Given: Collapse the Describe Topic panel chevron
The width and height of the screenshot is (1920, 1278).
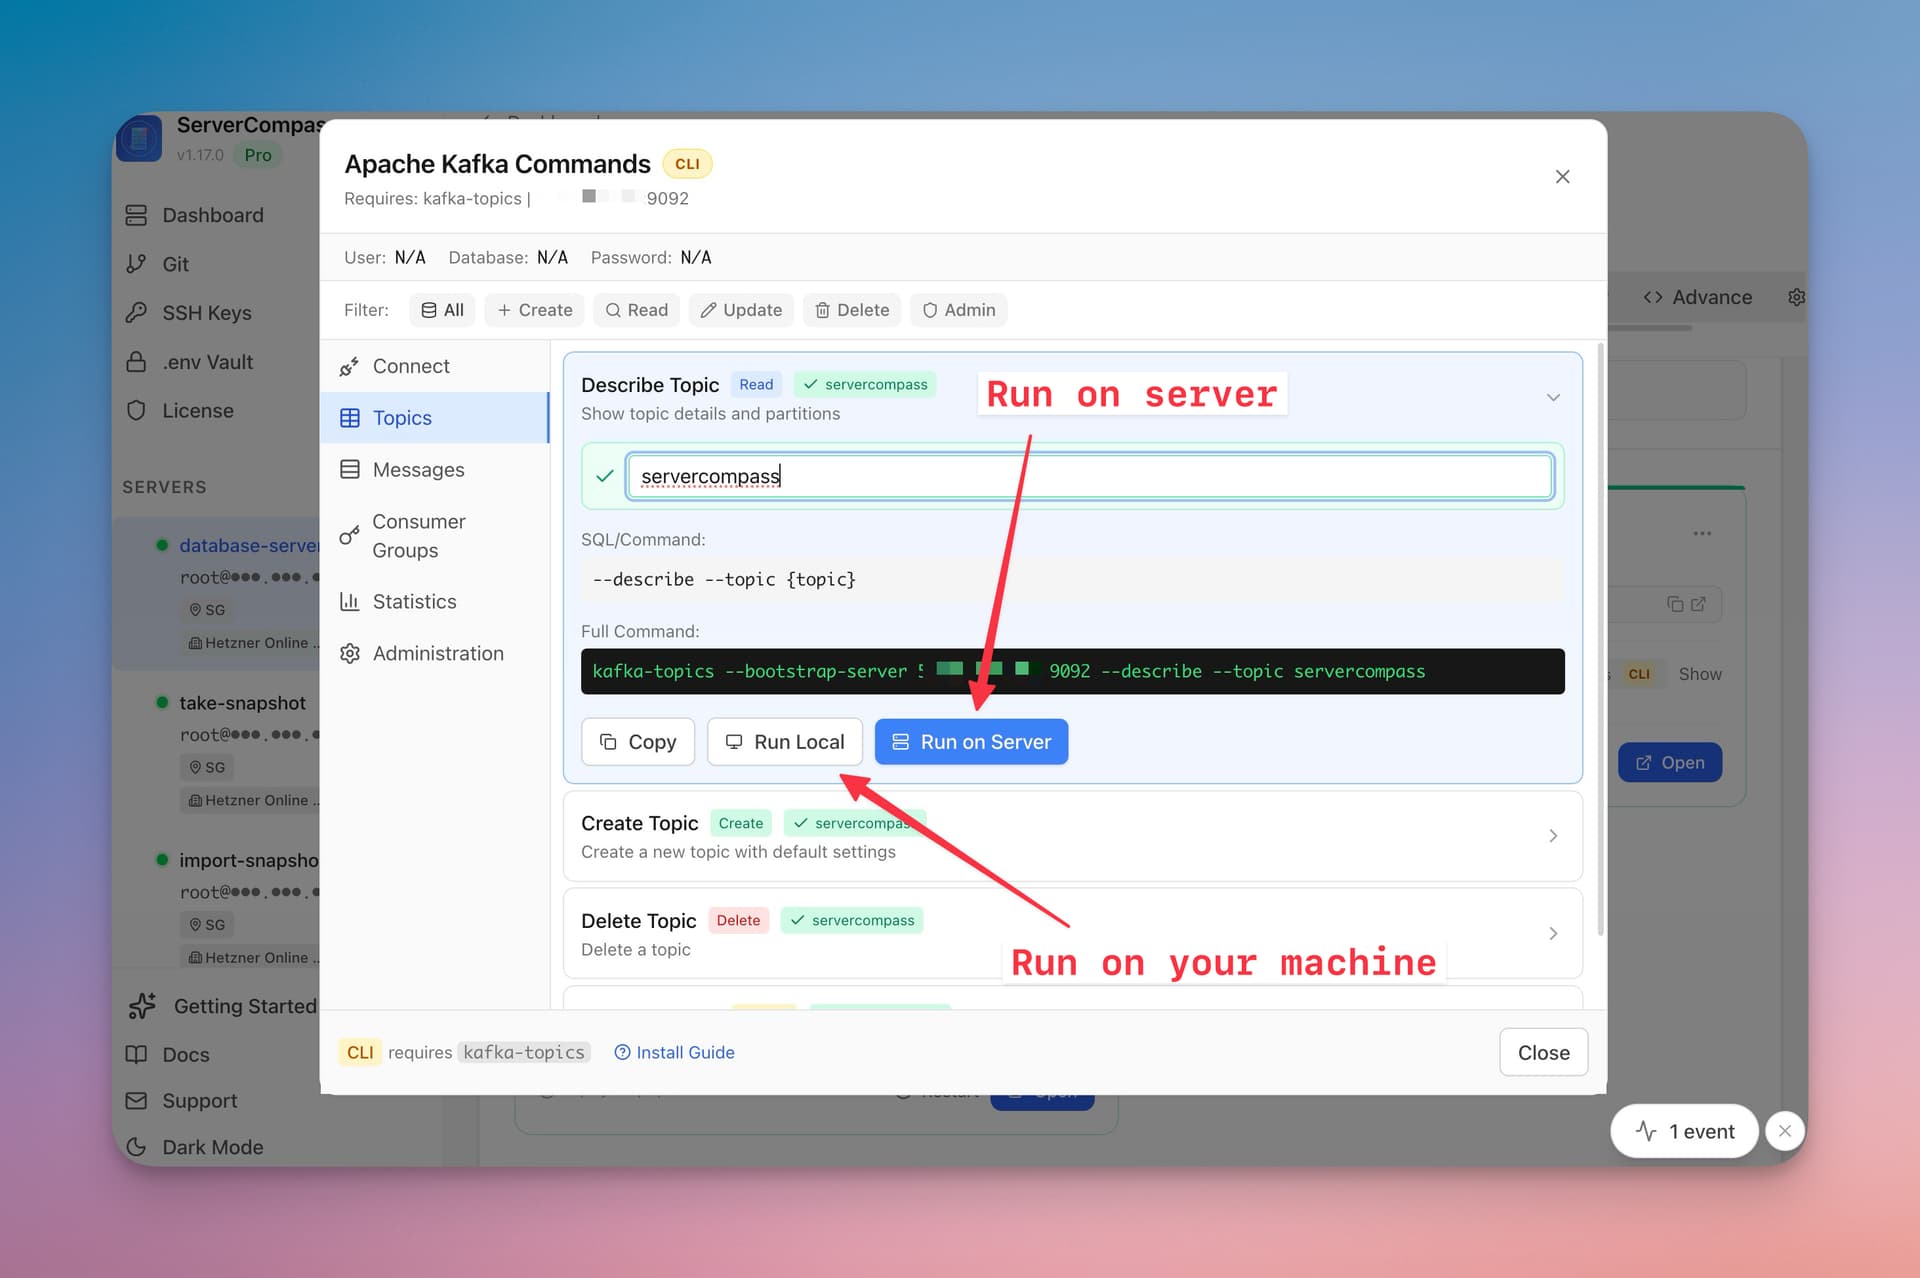Looking at the screenshot, I should 1552,397.
